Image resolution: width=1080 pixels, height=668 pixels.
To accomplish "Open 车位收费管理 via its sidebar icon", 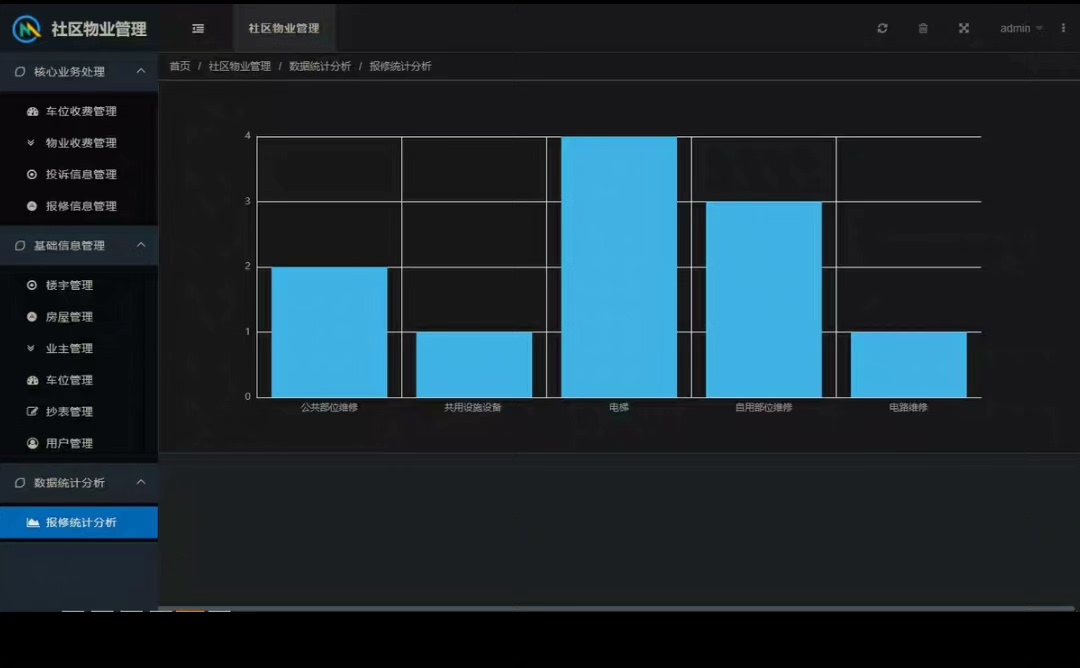I will coord(32,111).
